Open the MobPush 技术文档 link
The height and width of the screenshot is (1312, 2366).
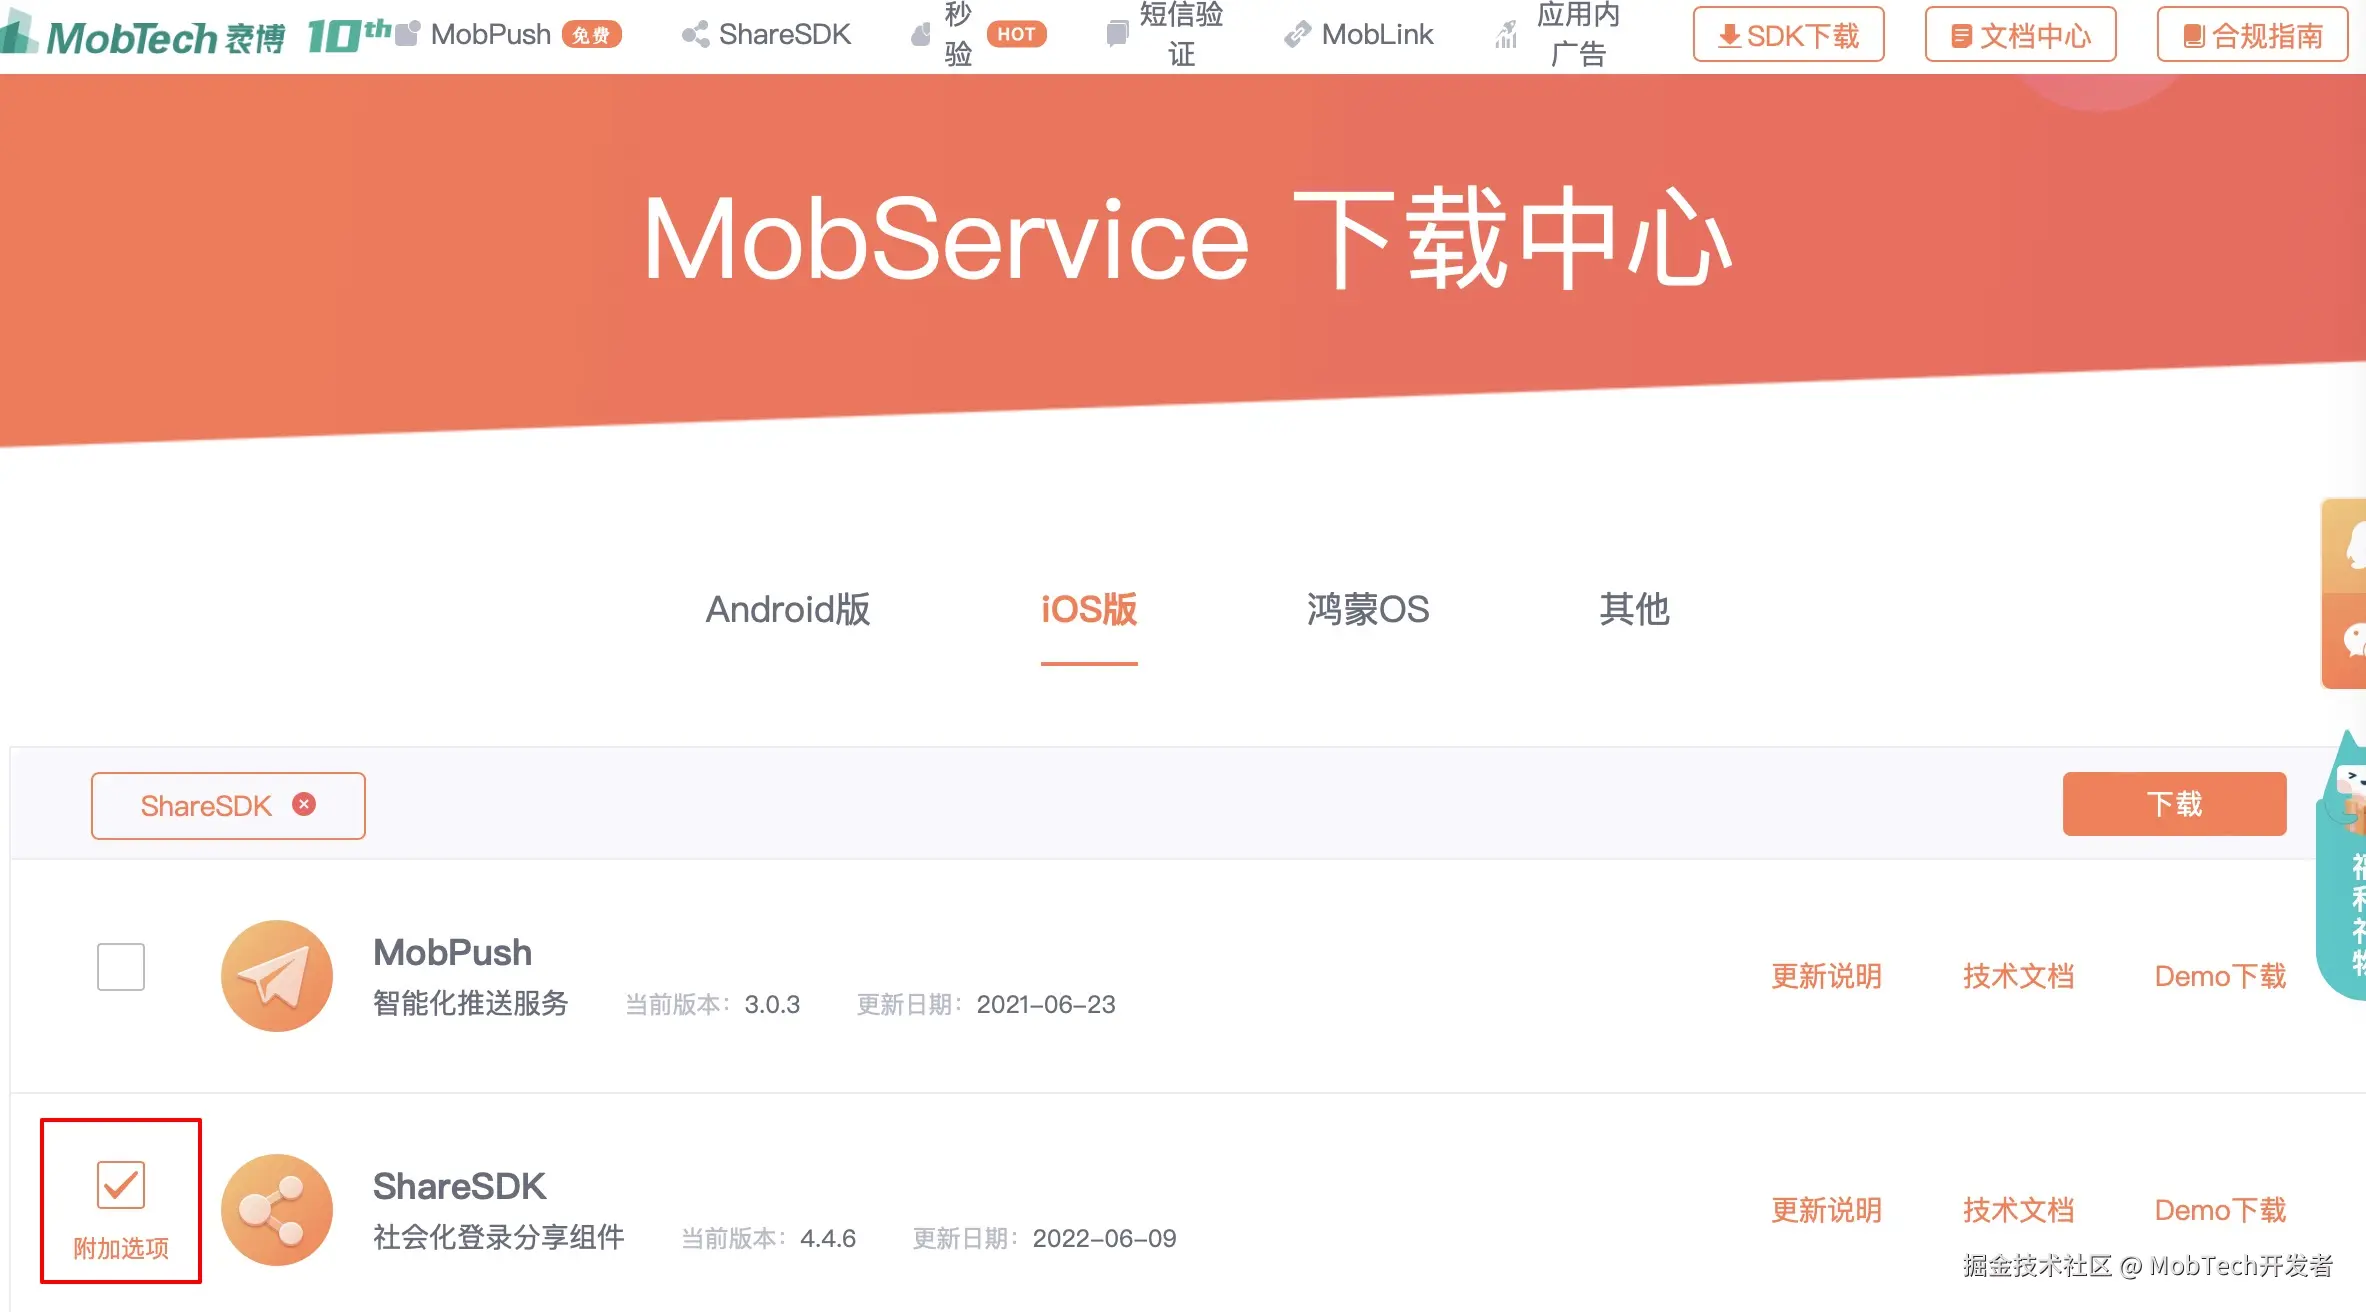pos(2018,976)
